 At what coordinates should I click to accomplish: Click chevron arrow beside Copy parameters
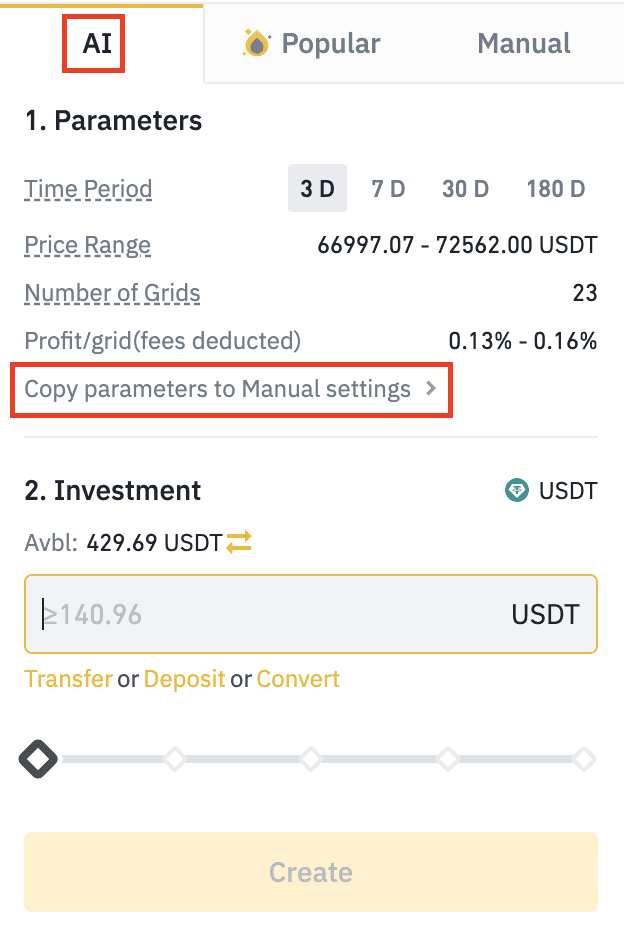click(x=431, y=389)
